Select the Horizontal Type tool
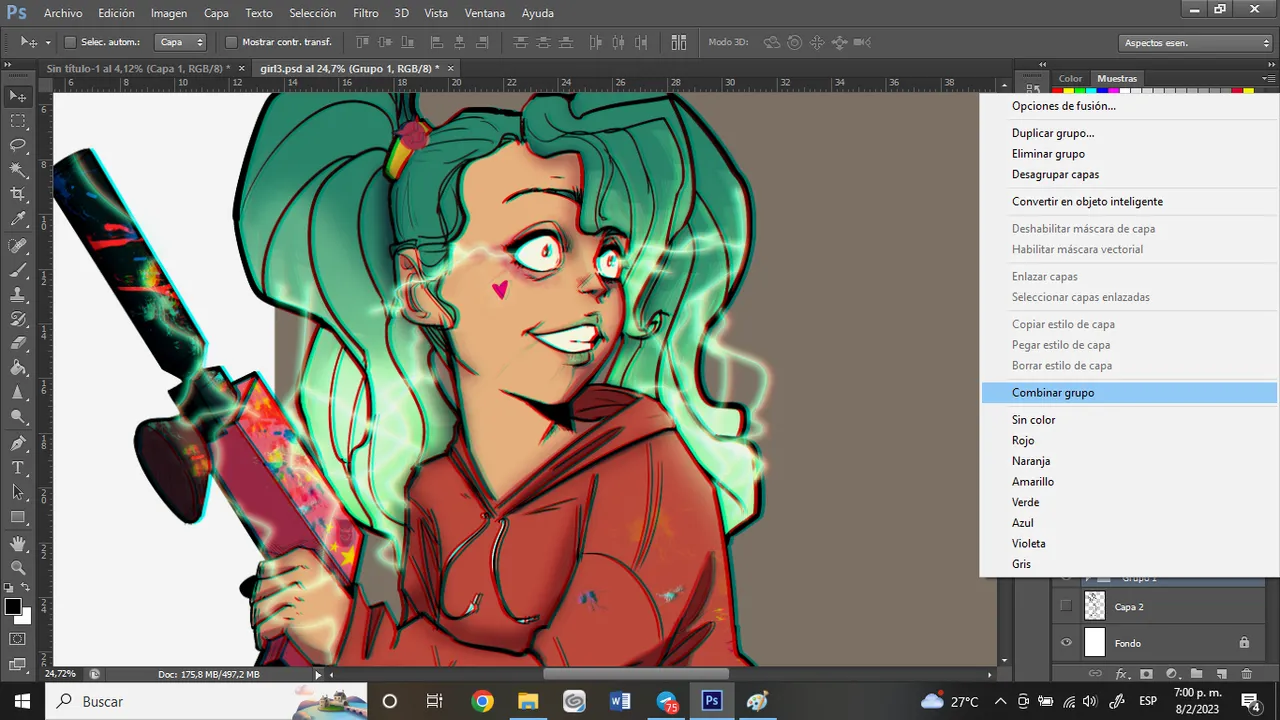Screen dimensions: 1280x720 pos(18,468)
